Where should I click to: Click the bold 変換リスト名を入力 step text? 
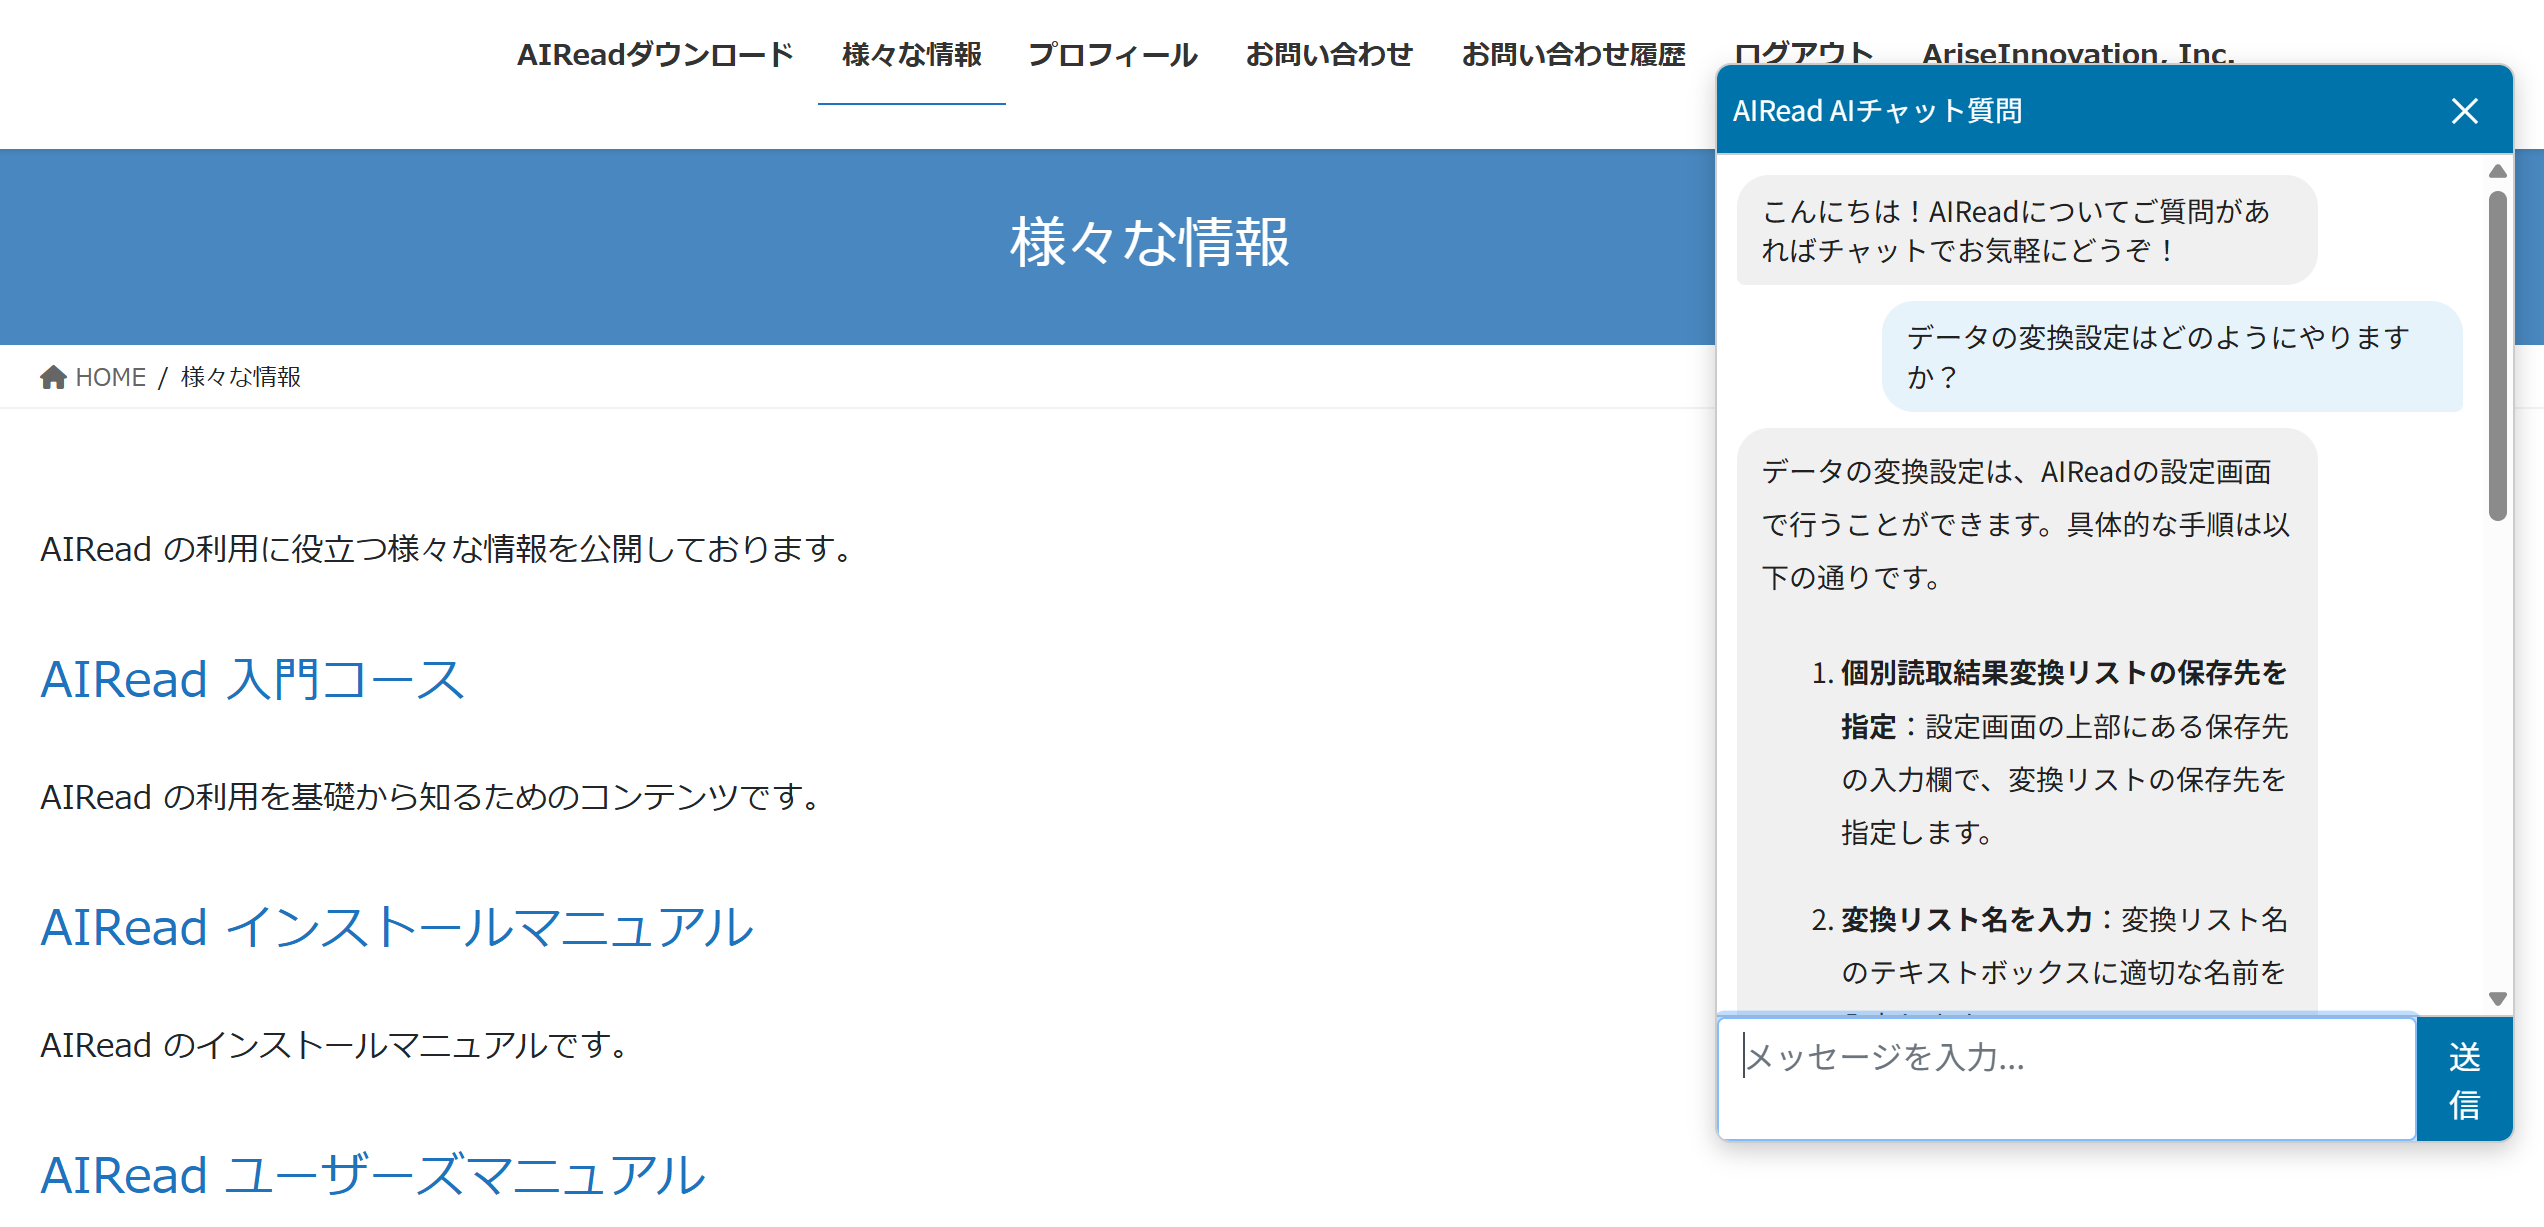click(1966, 920)
